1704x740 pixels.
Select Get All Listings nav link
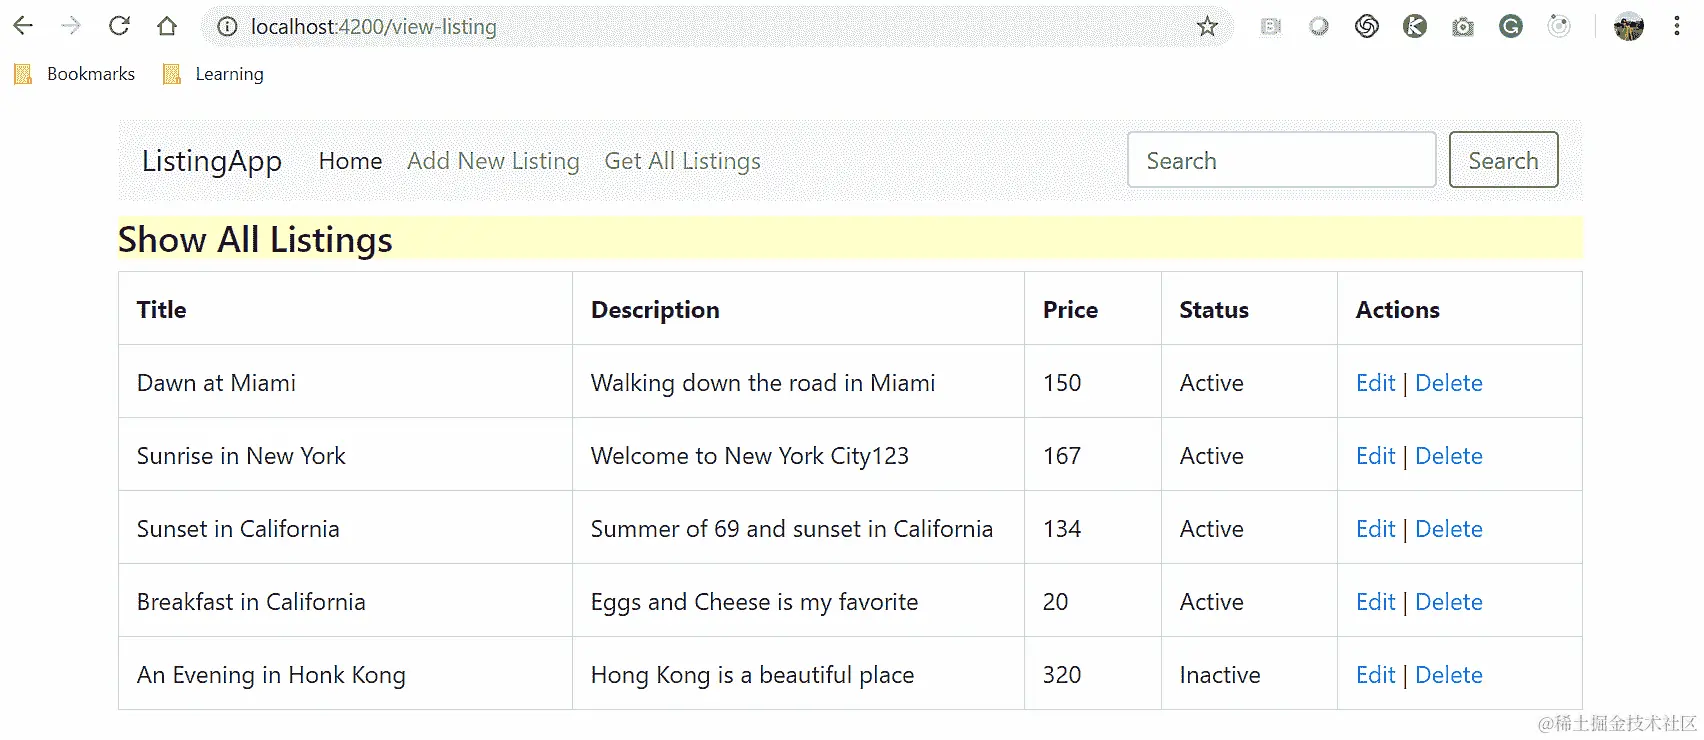click(682, 161)
